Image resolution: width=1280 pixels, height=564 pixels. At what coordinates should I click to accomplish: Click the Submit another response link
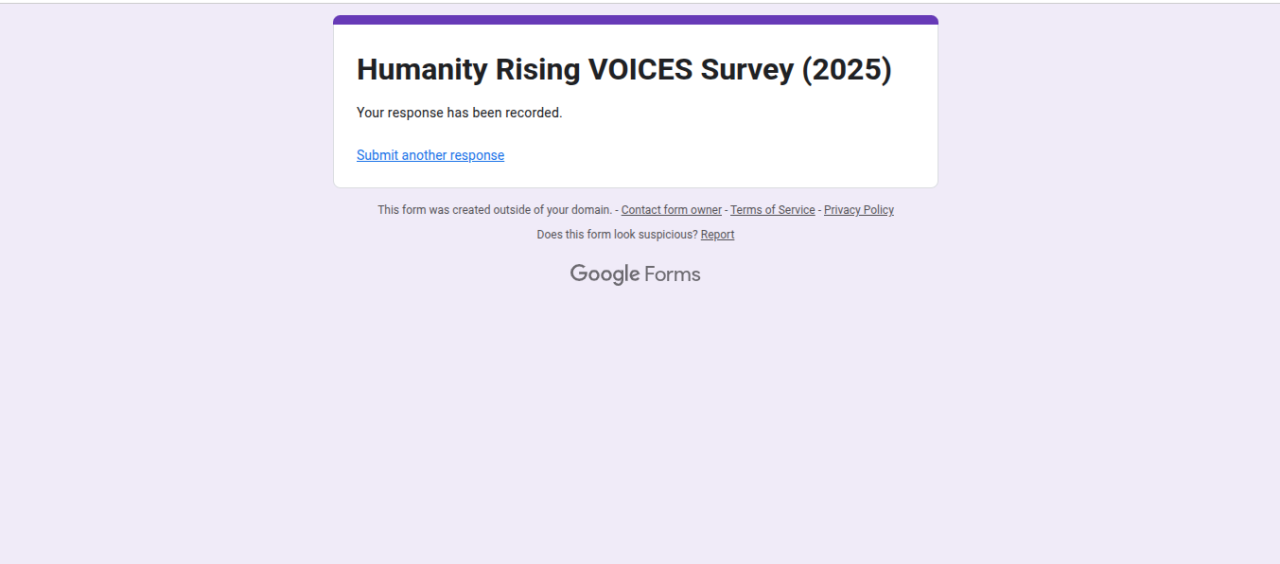tap(430, 155)
